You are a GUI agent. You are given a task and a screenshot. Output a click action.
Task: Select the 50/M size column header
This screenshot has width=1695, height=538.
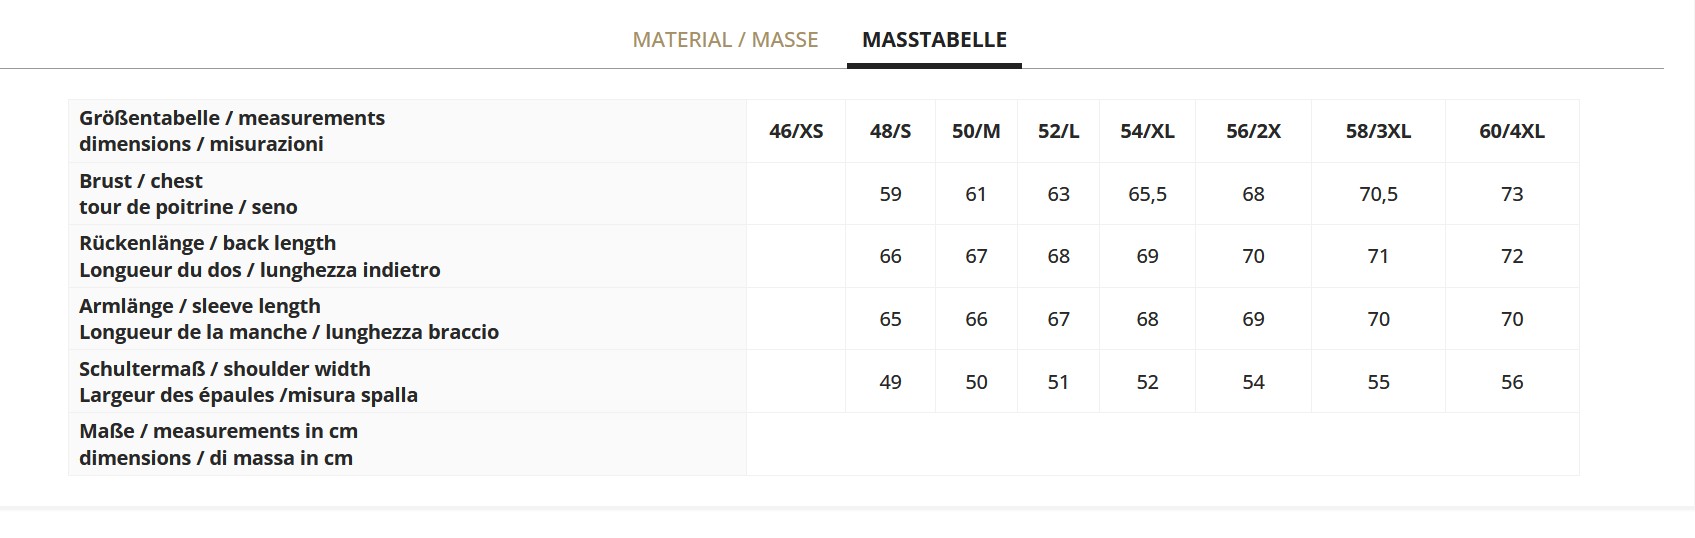(976, 131)
